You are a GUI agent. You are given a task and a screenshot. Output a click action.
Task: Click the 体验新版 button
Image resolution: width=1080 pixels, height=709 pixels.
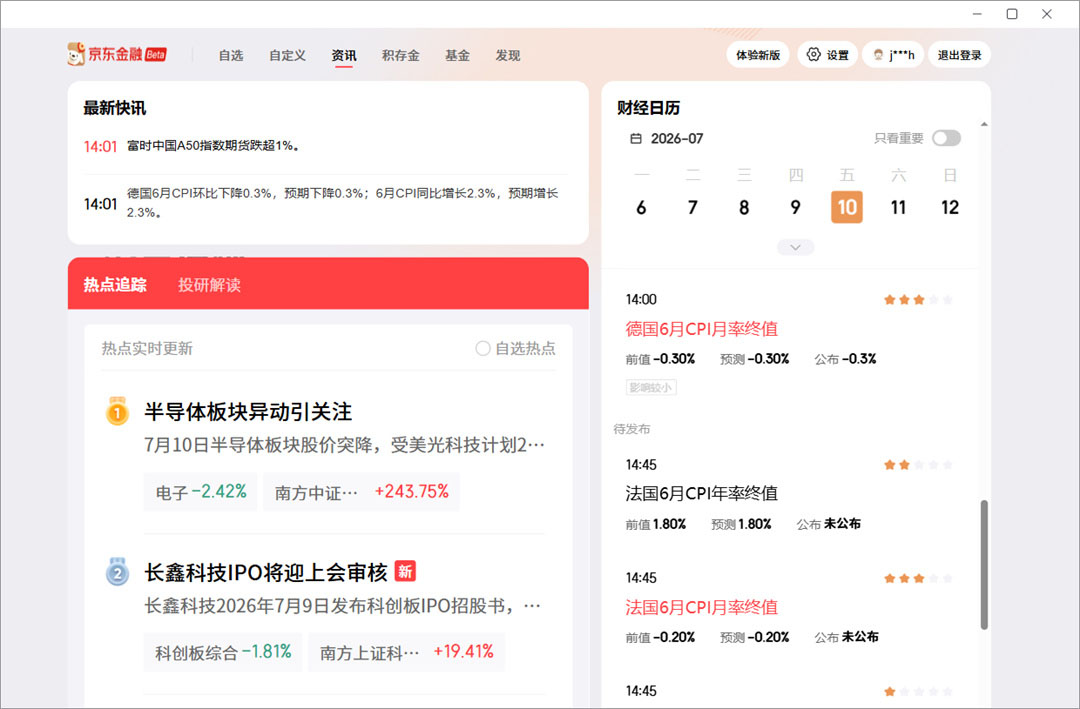coord(758,55)
